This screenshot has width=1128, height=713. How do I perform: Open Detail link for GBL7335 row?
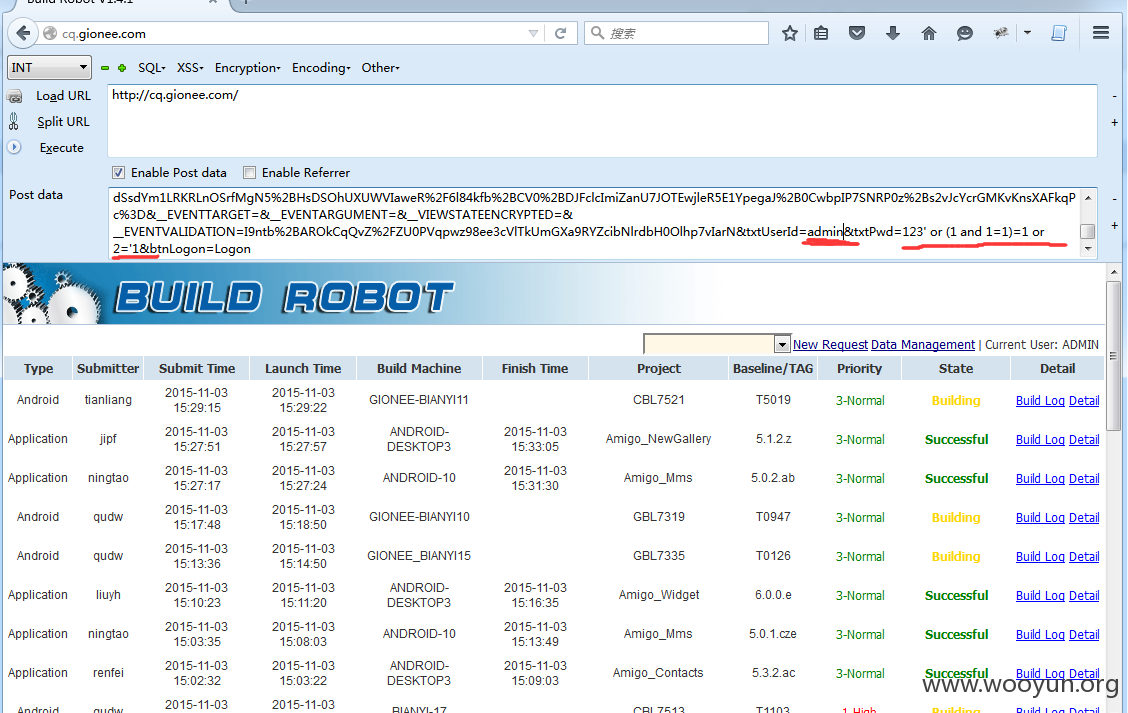pyautogui.click(x=1083, y=556)
